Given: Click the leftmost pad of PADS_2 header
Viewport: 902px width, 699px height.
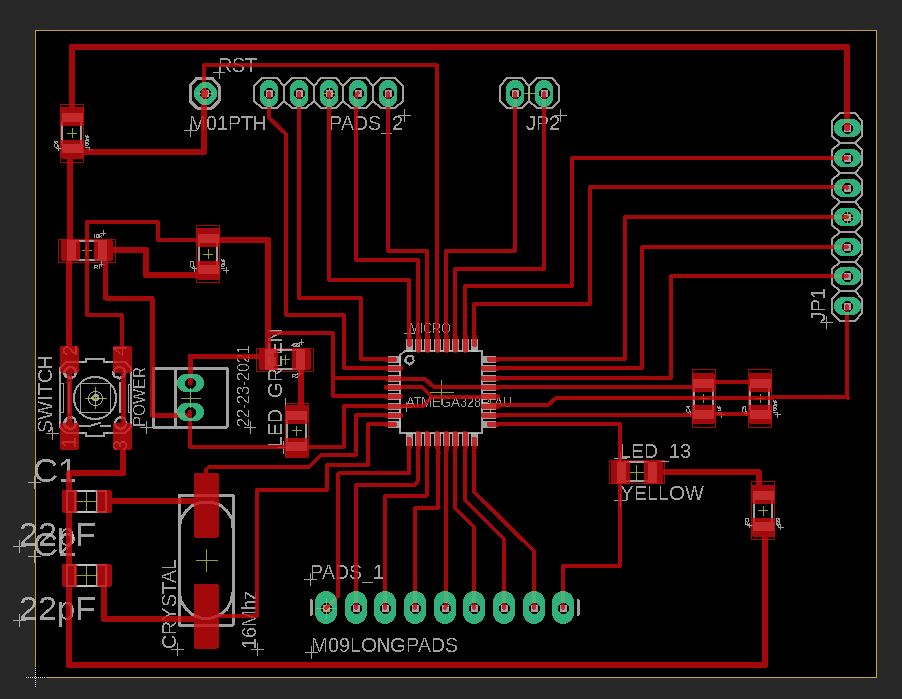Looking at the screenshot, I should [269, 93].
